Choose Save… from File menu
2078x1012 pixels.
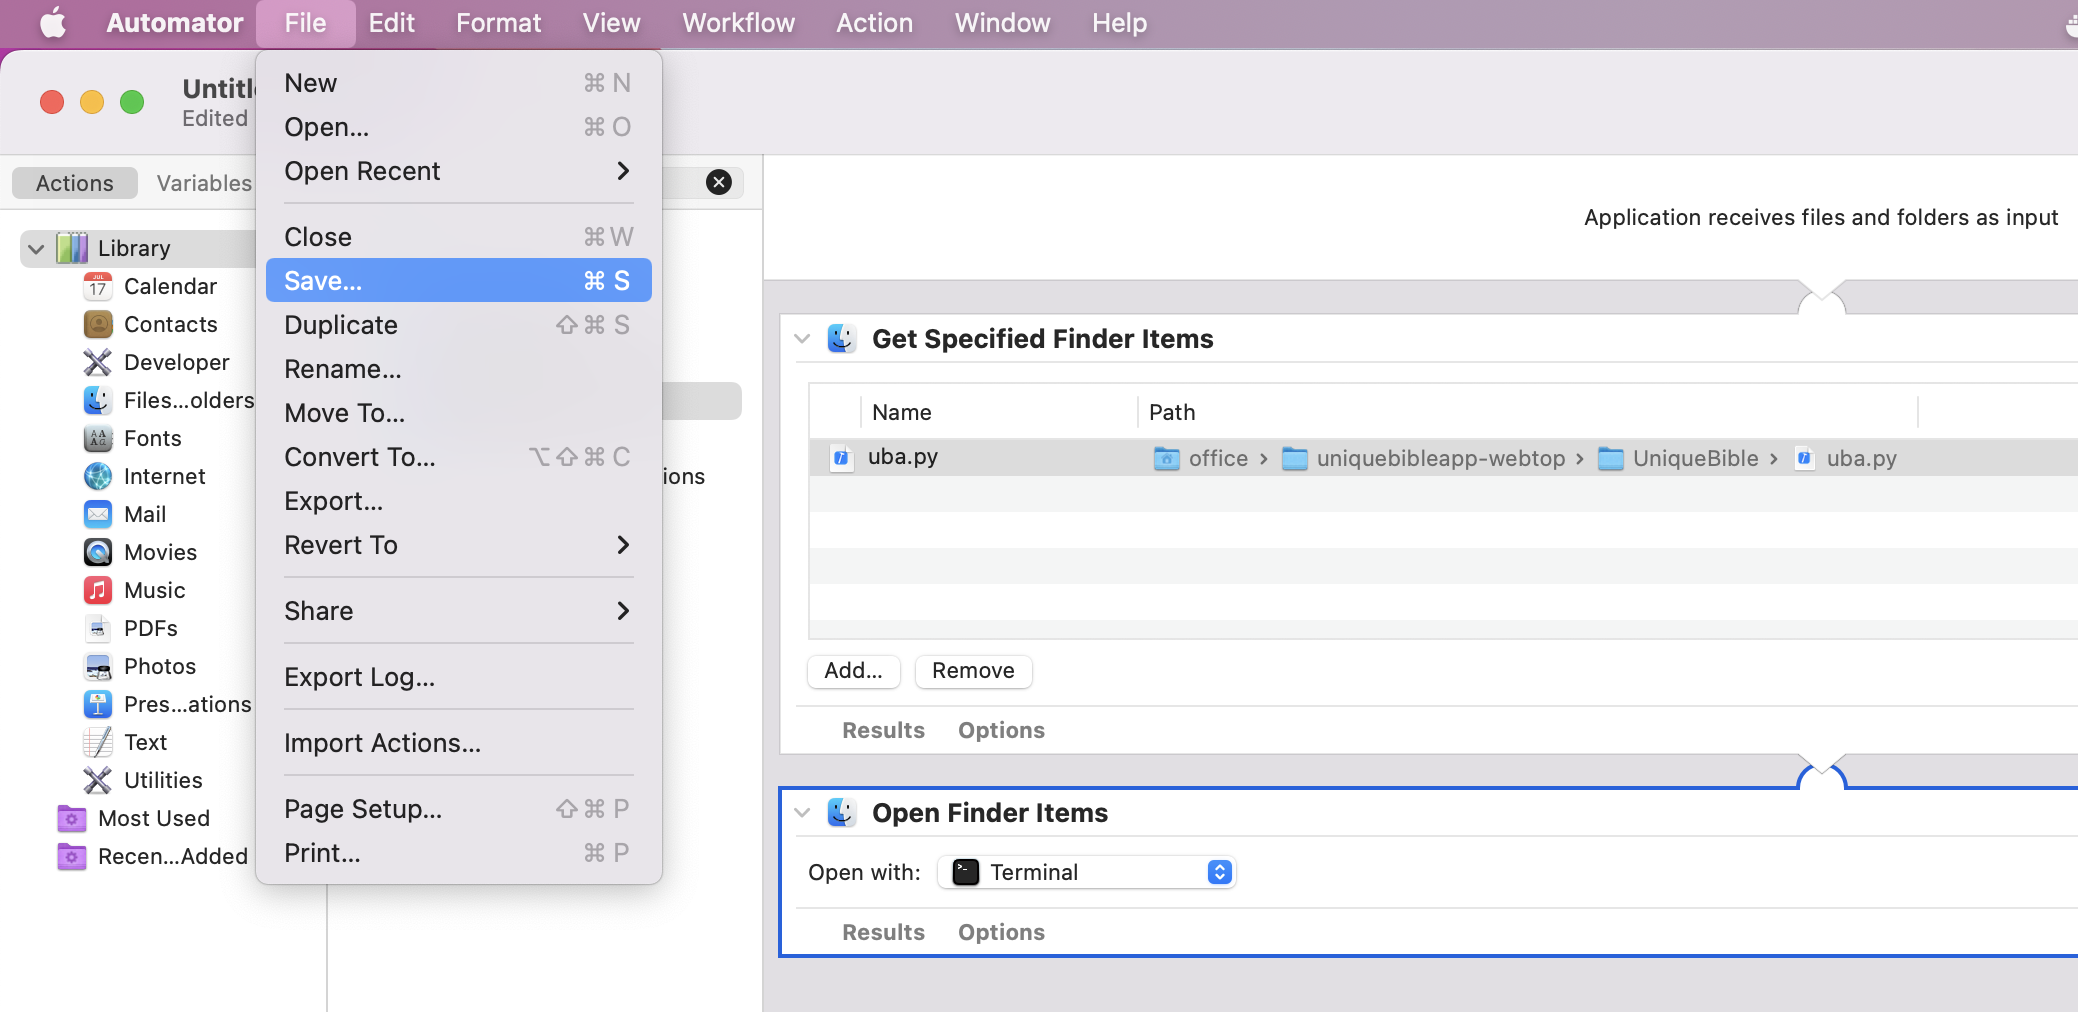[x=459, y=281]
